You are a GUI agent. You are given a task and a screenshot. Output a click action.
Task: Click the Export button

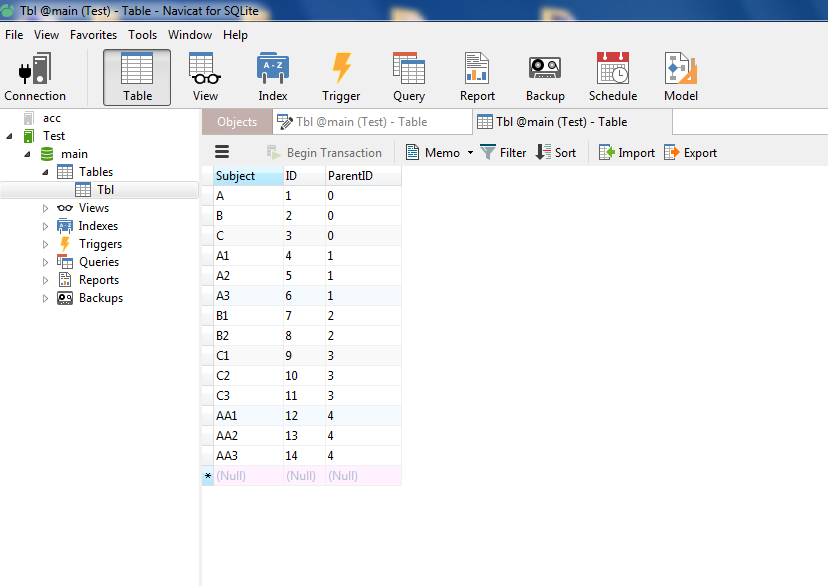coord(691,153)
